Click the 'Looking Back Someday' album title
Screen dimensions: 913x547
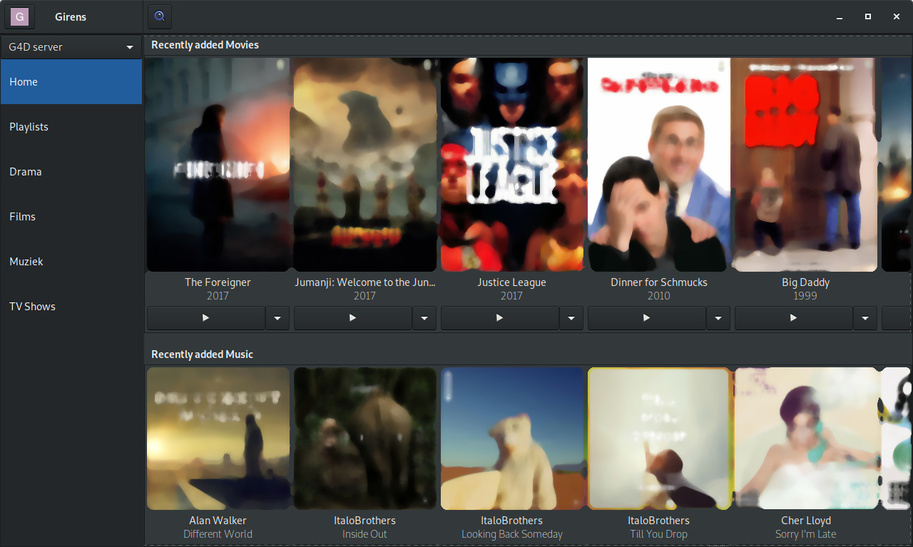pos(512,534)
